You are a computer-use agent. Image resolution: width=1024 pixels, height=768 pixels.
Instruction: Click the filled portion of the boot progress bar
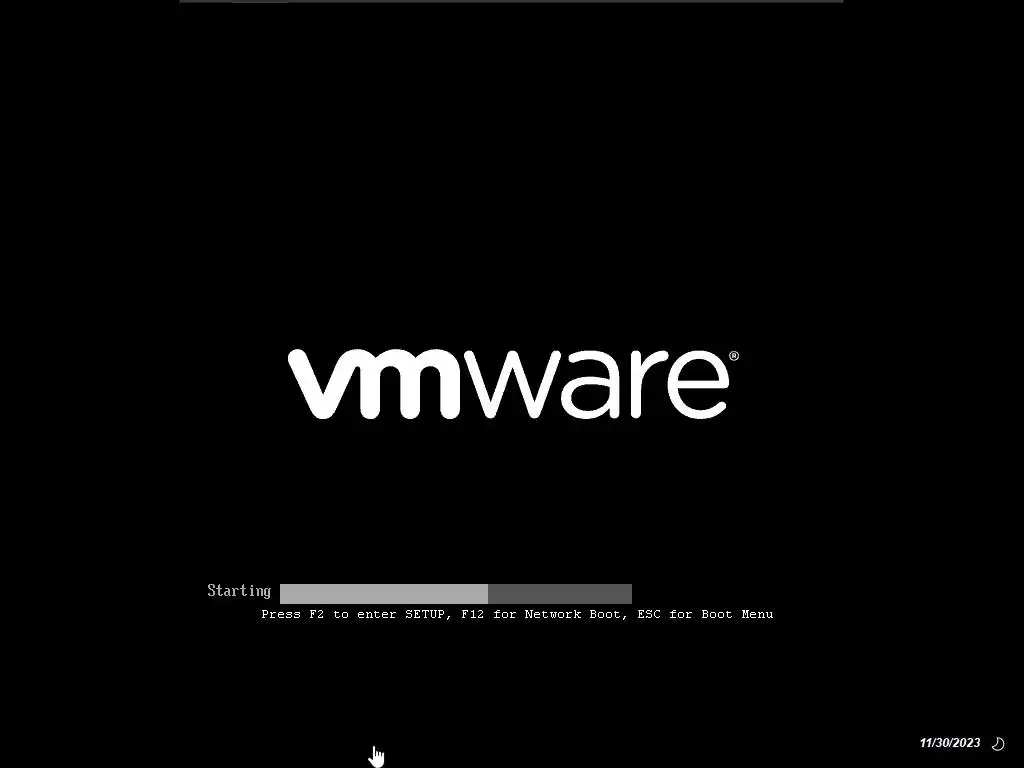pyautogui.click(x=384, y=594)
